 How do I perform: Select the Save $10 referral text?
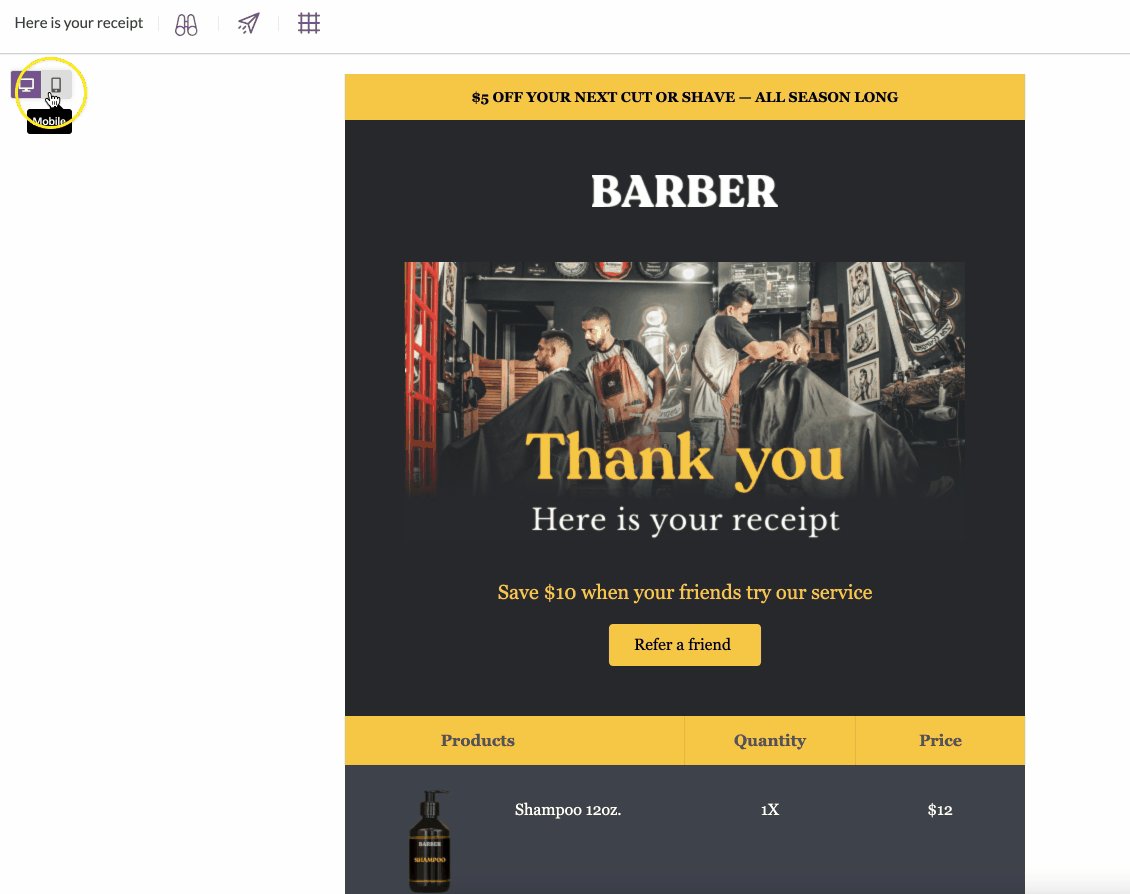click(685, 592)
